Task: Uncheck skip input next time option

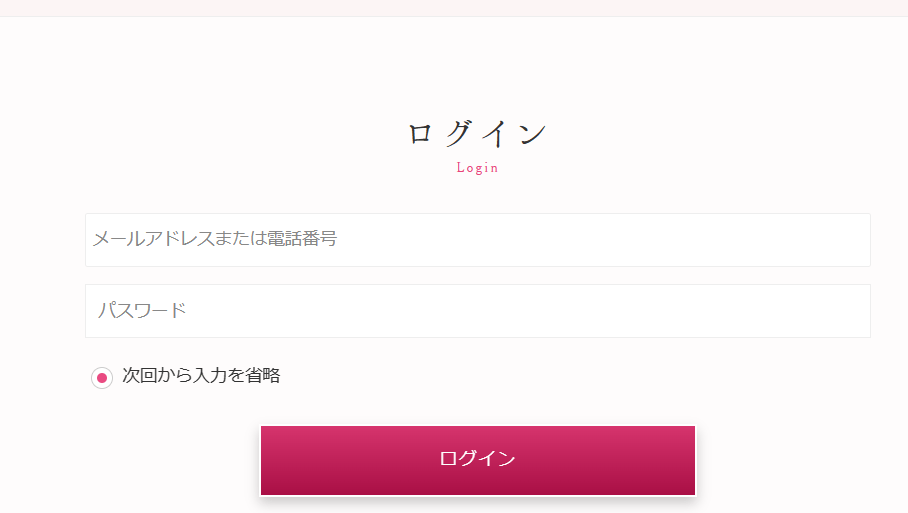Action: pyautogui.click(x=101, y=378)
